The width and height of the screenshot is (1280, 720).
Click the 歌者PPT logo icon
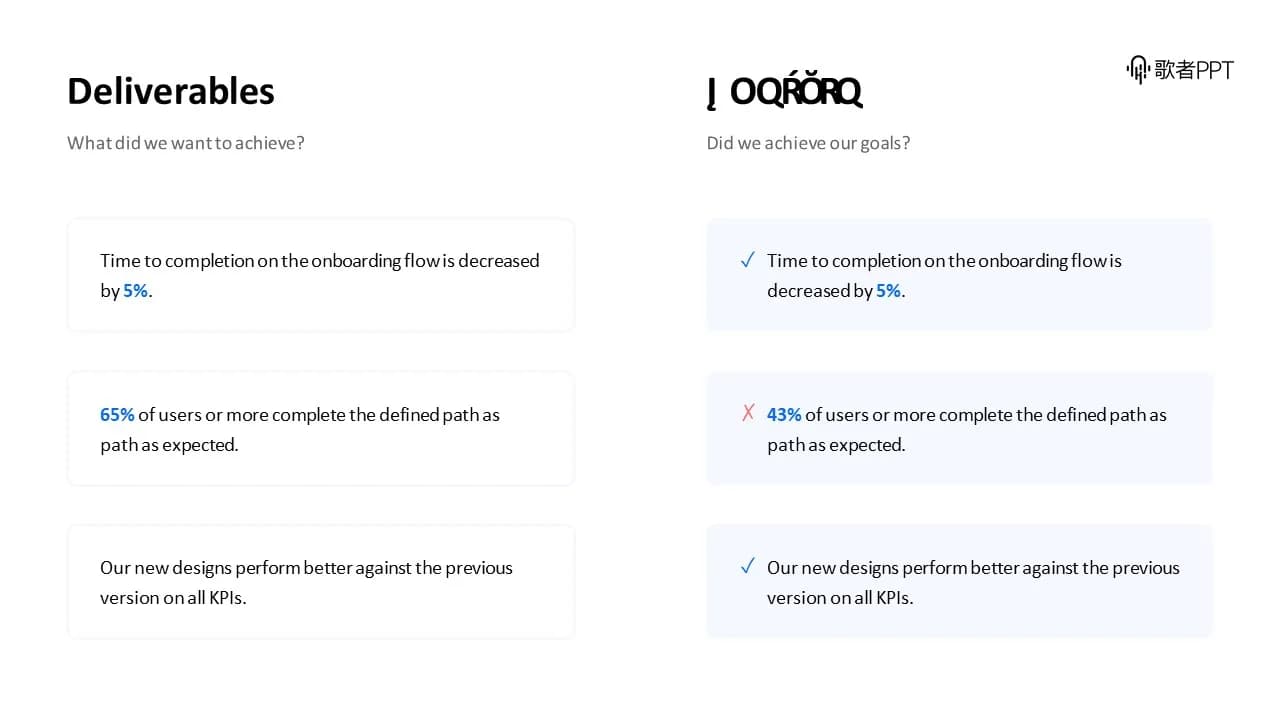click(1138, 70)
